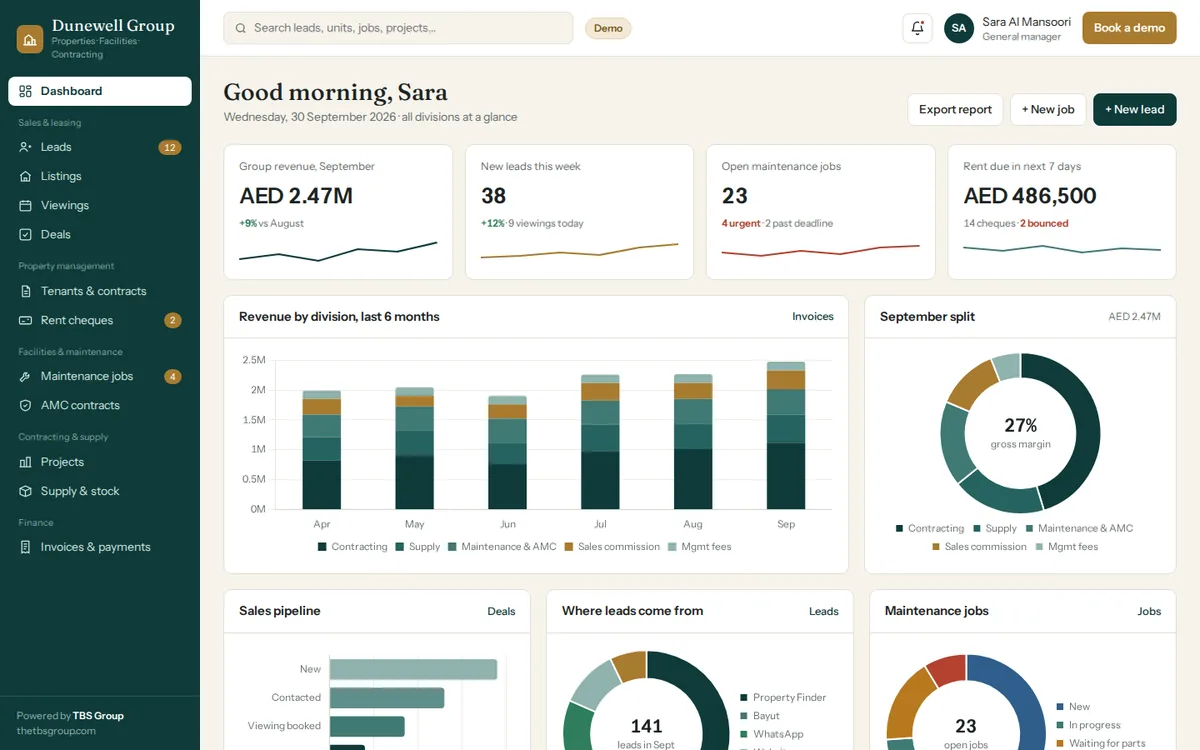Click the Leads people icon

pyautogui.click(x=26, y=147)
